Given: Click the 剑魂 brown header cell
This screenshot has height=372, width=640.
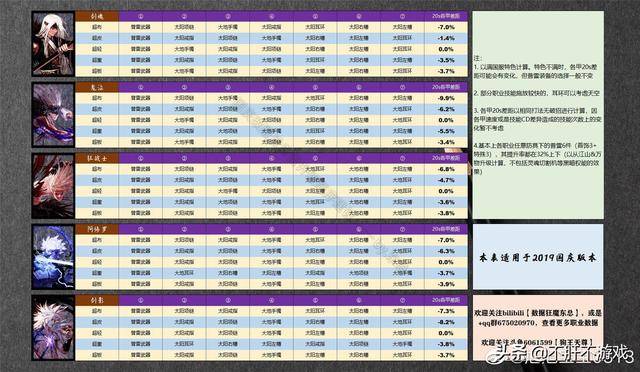Looking at the screenshot, I should [x=97, y=16].
